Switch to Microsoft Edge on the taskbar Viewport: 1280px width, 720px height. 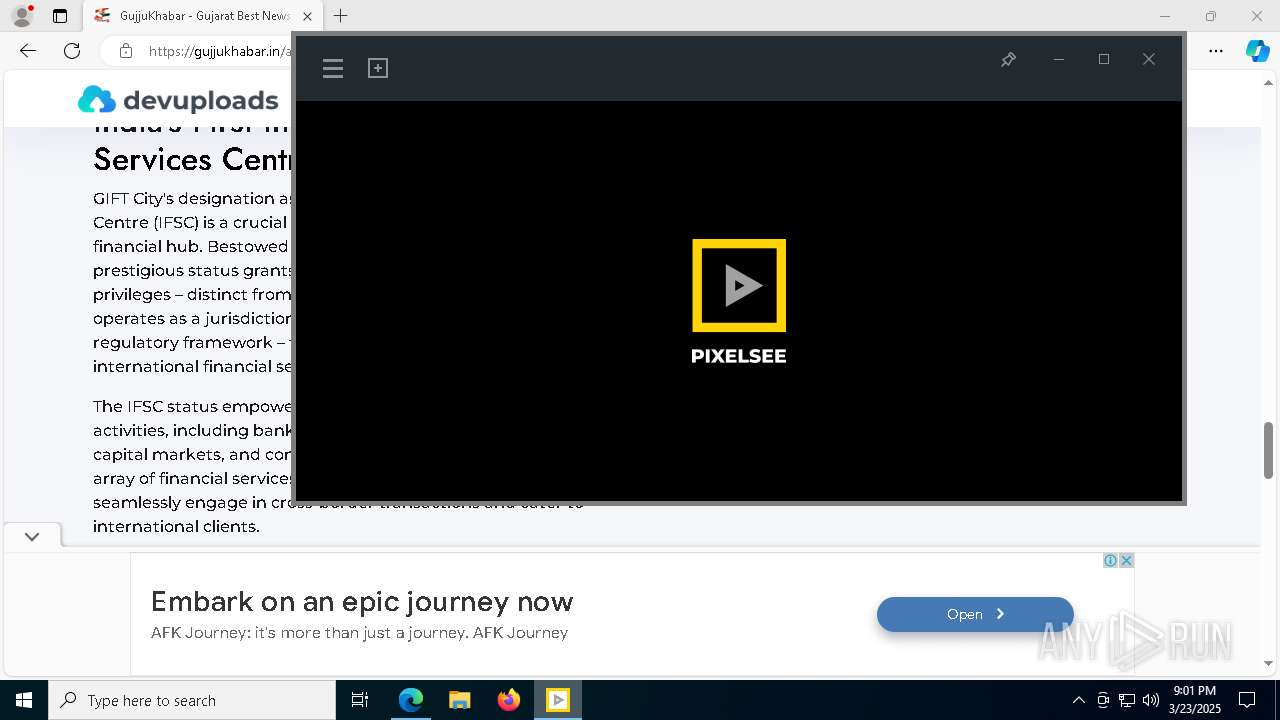pyautogui.click(x=411, y=700)
